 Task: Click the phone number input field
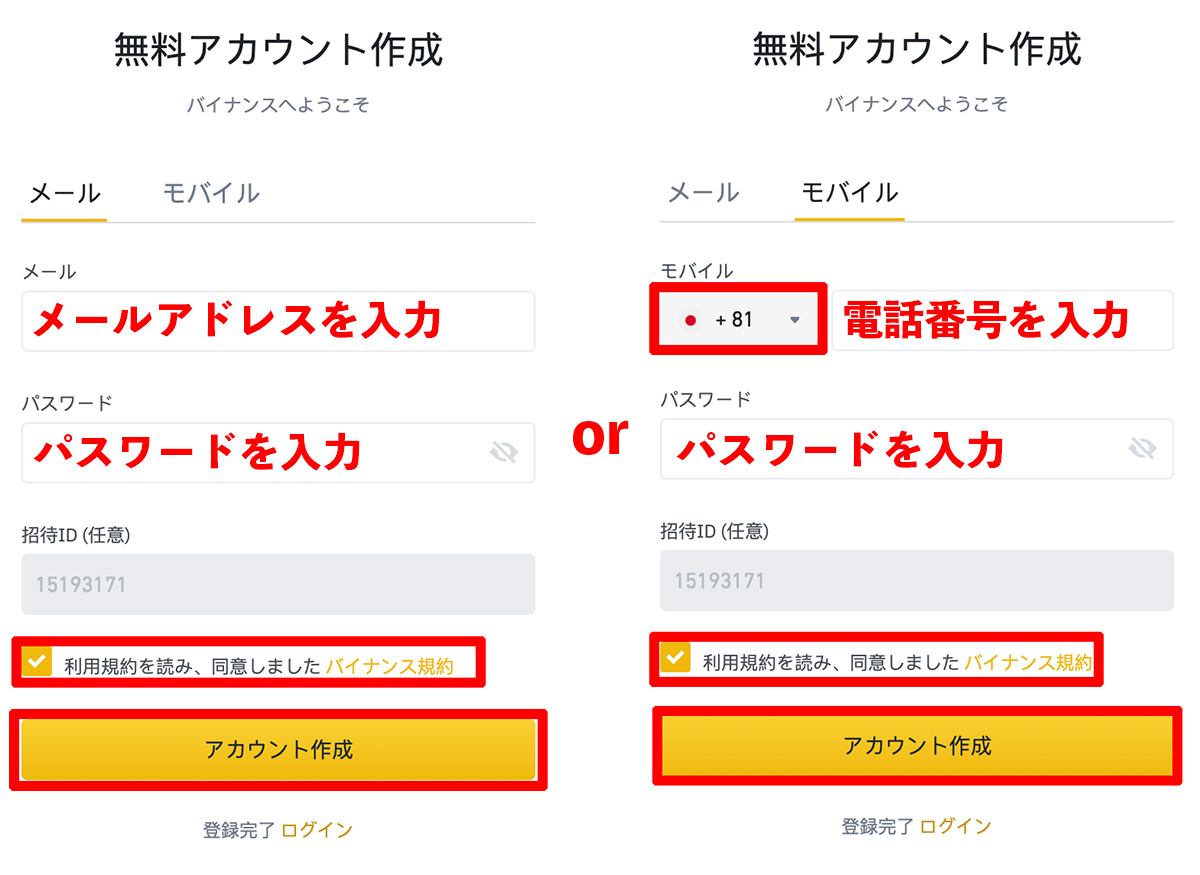point(1002,320)
